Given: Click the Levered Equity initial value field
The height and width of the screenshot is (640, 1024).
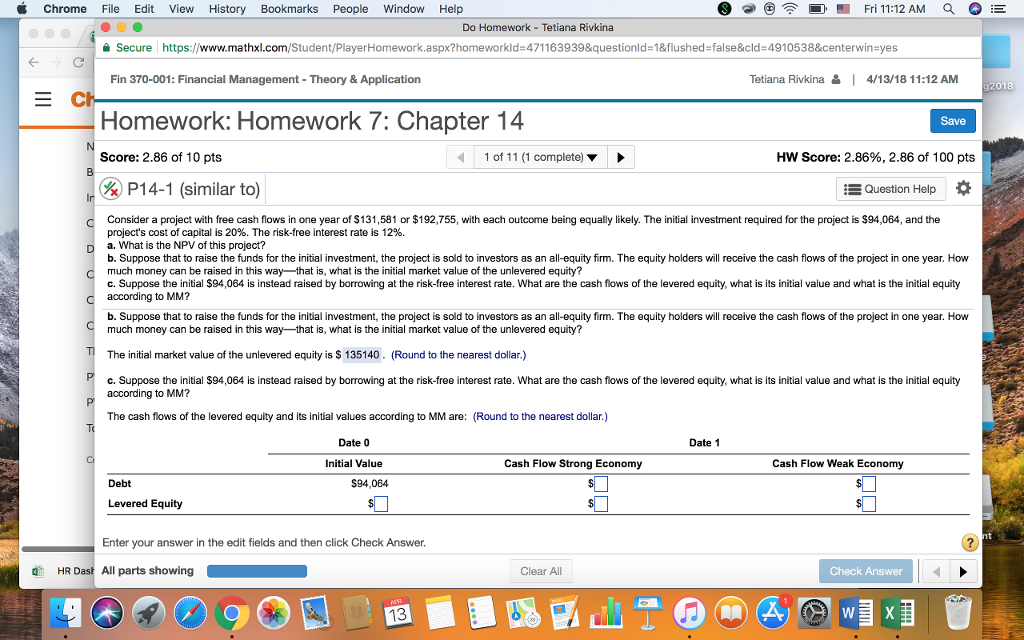Looking at the screenshot, I should [x=380, y=504].
